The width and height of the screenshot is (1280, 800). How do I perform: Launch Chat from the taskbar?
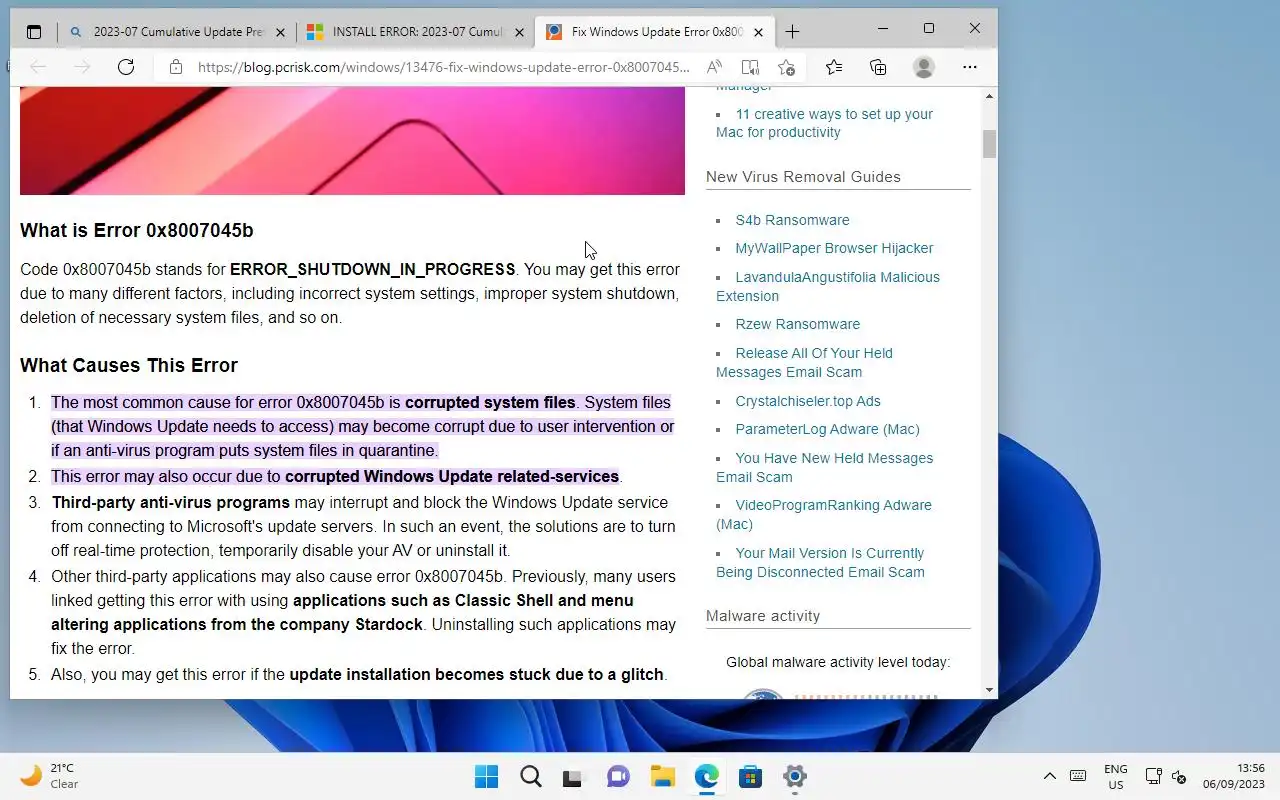click(618, 776)
